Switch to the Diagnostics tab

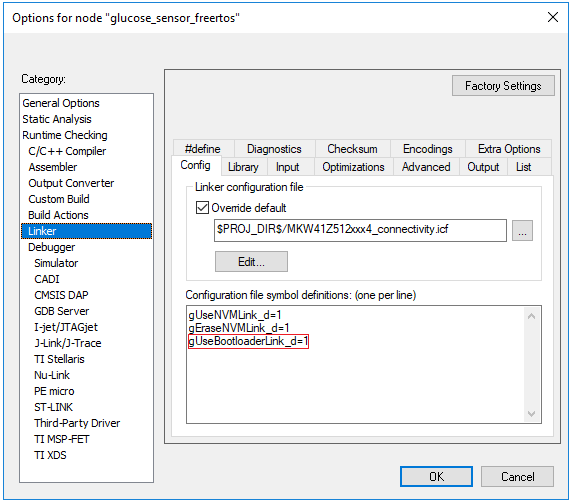click(274, 149)
